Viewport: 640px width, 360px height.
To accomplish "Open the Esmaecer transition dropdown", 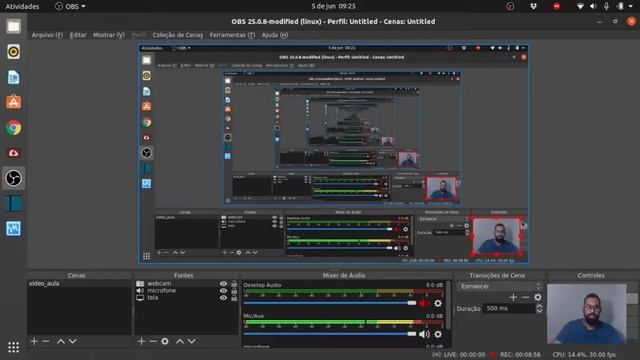I will pos(500,286).
